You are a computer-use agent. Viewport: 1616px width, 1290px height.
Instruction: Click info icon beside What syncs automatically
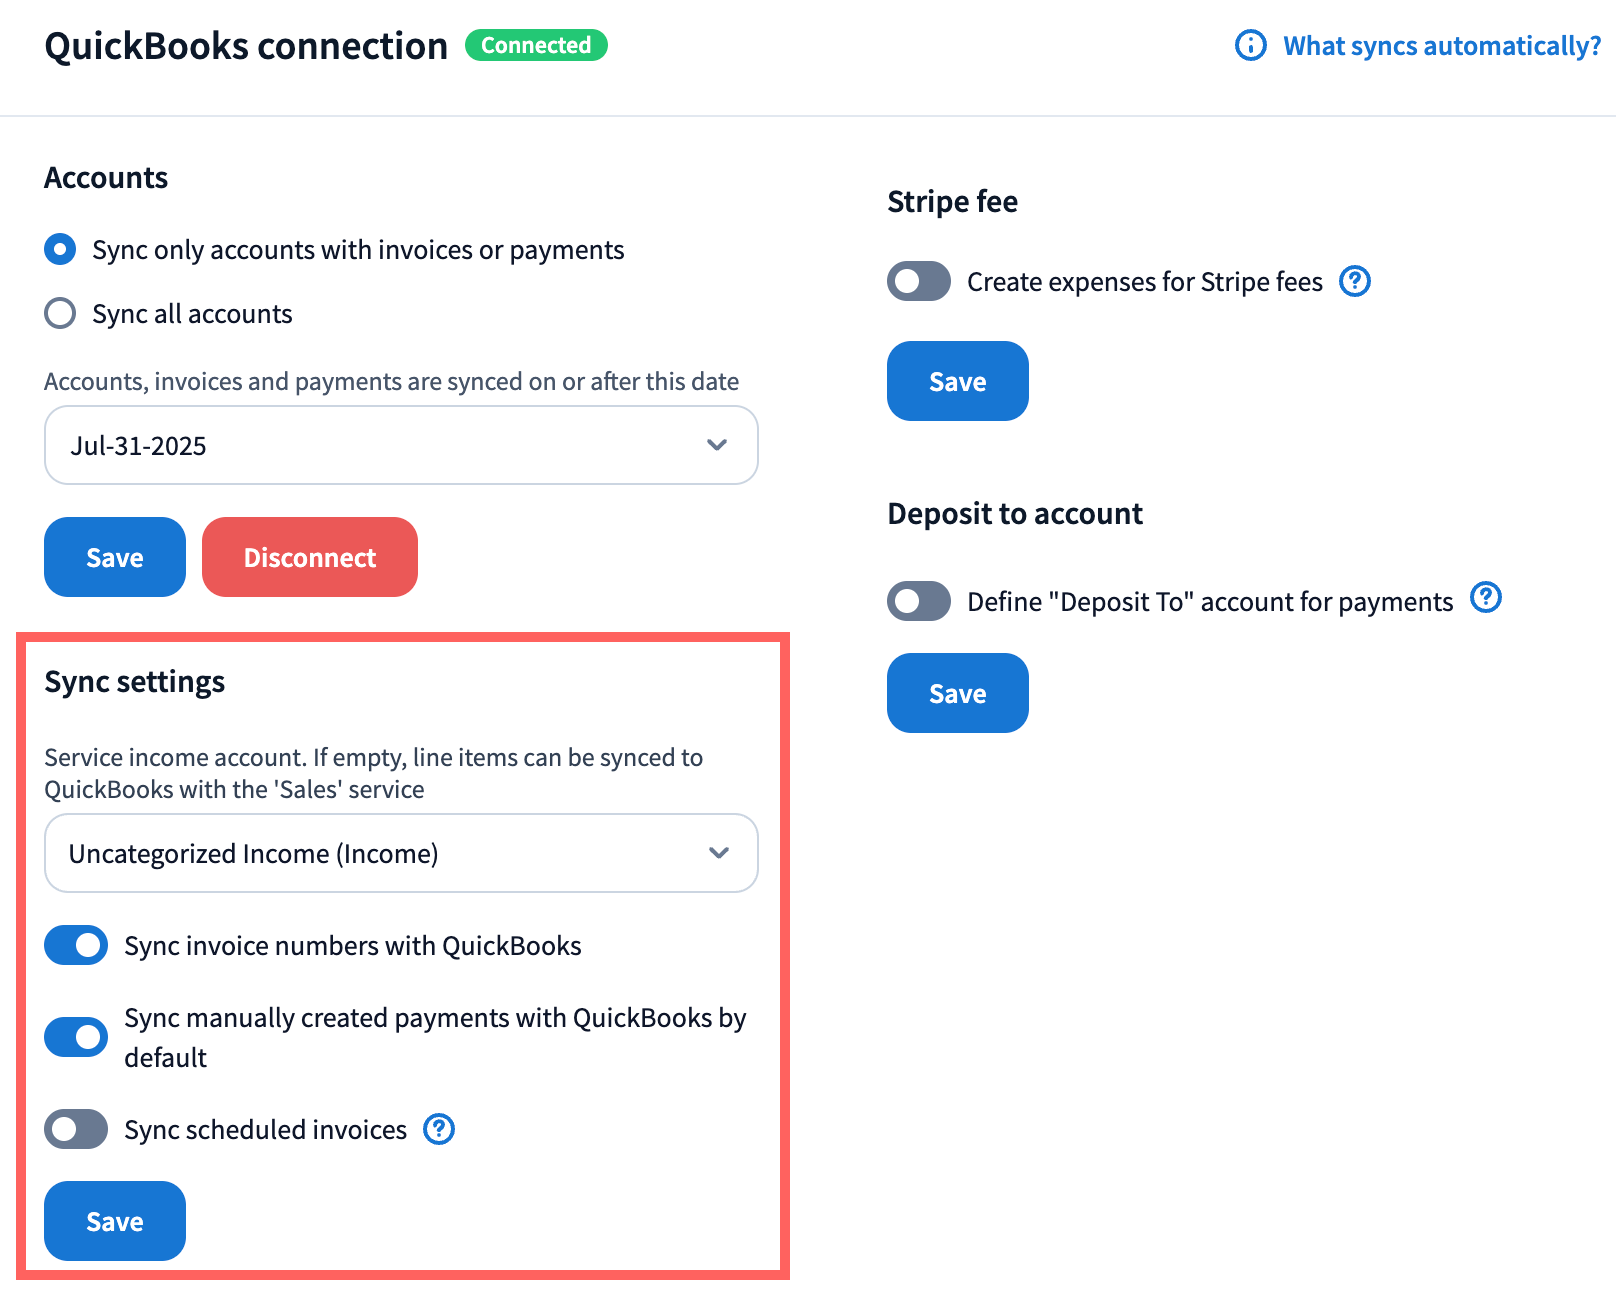click(x=1250, y=46)
